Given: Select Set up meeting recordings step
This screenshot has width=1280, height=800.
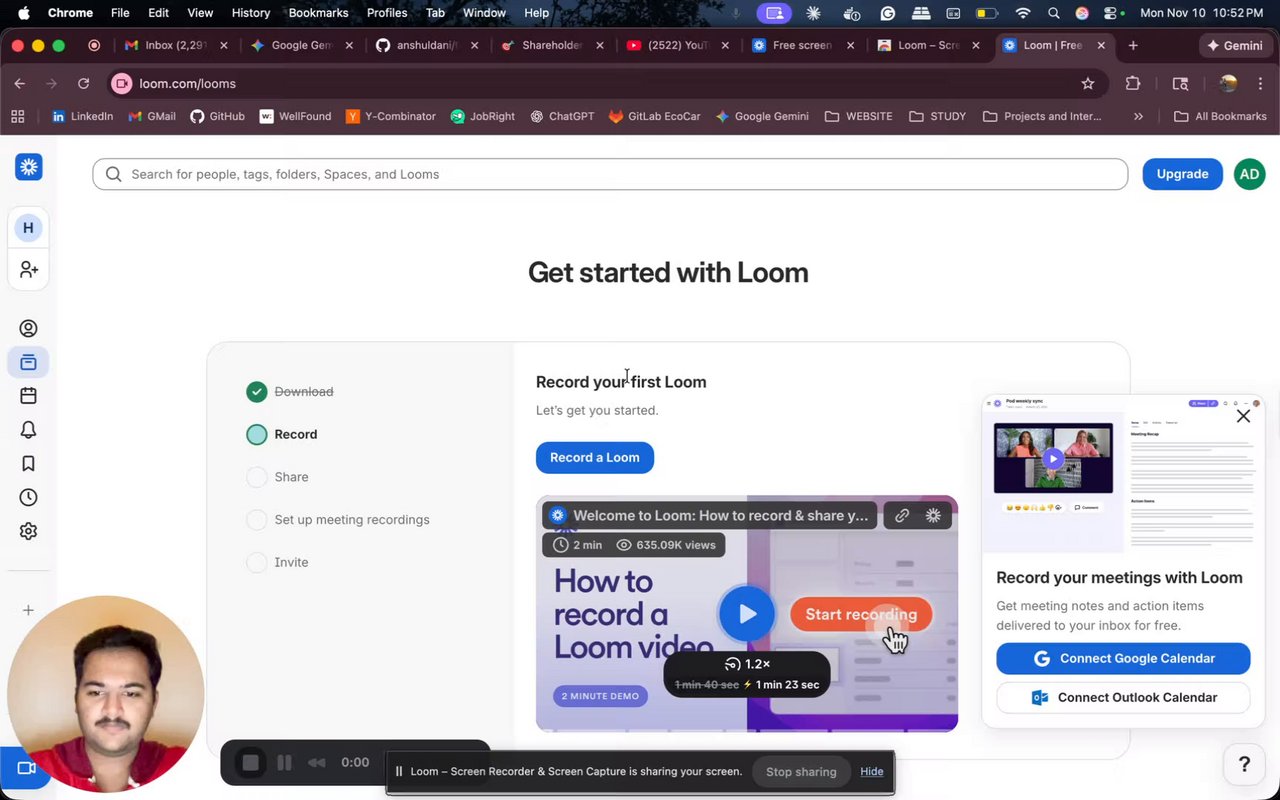Looking at the screenshot, I should (x=338, y=520).
